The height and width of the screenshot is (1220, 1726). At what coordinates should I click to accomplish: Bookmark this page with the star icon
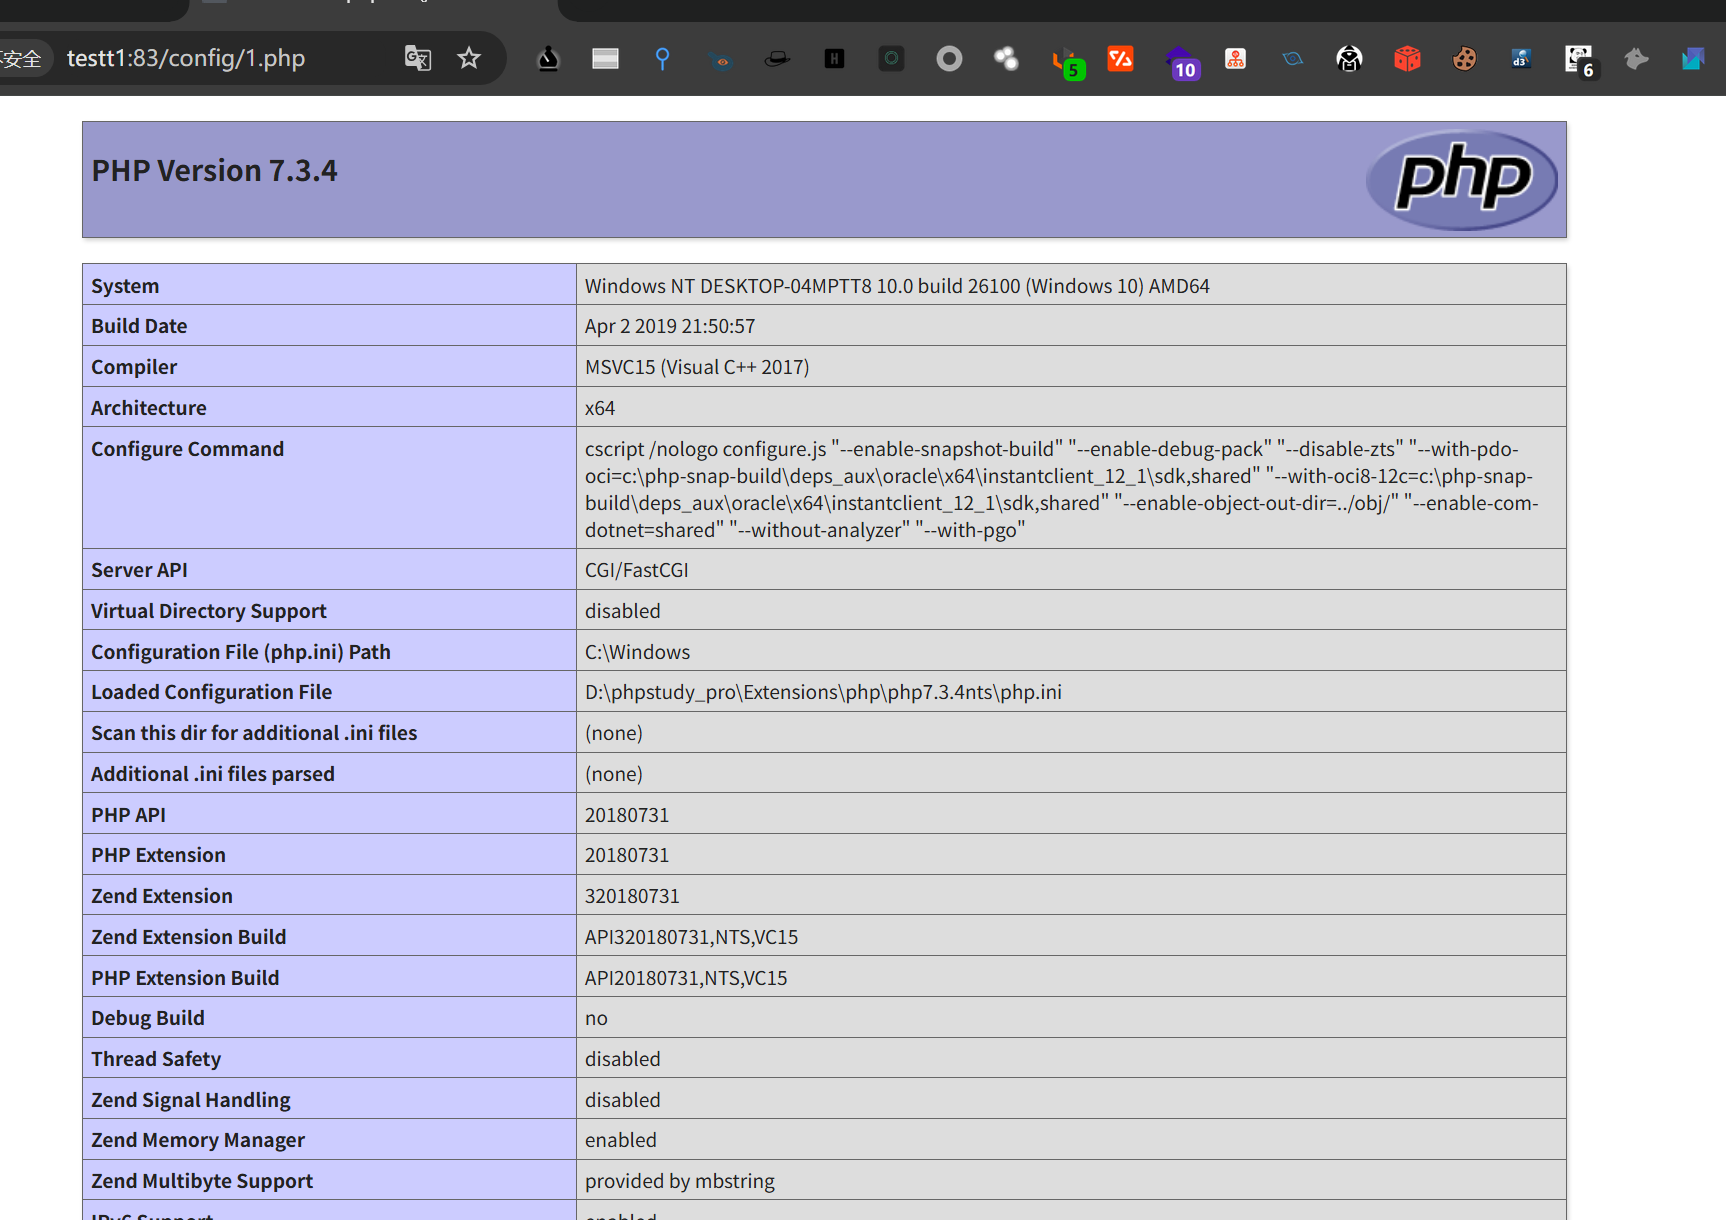tap(469, 58)
